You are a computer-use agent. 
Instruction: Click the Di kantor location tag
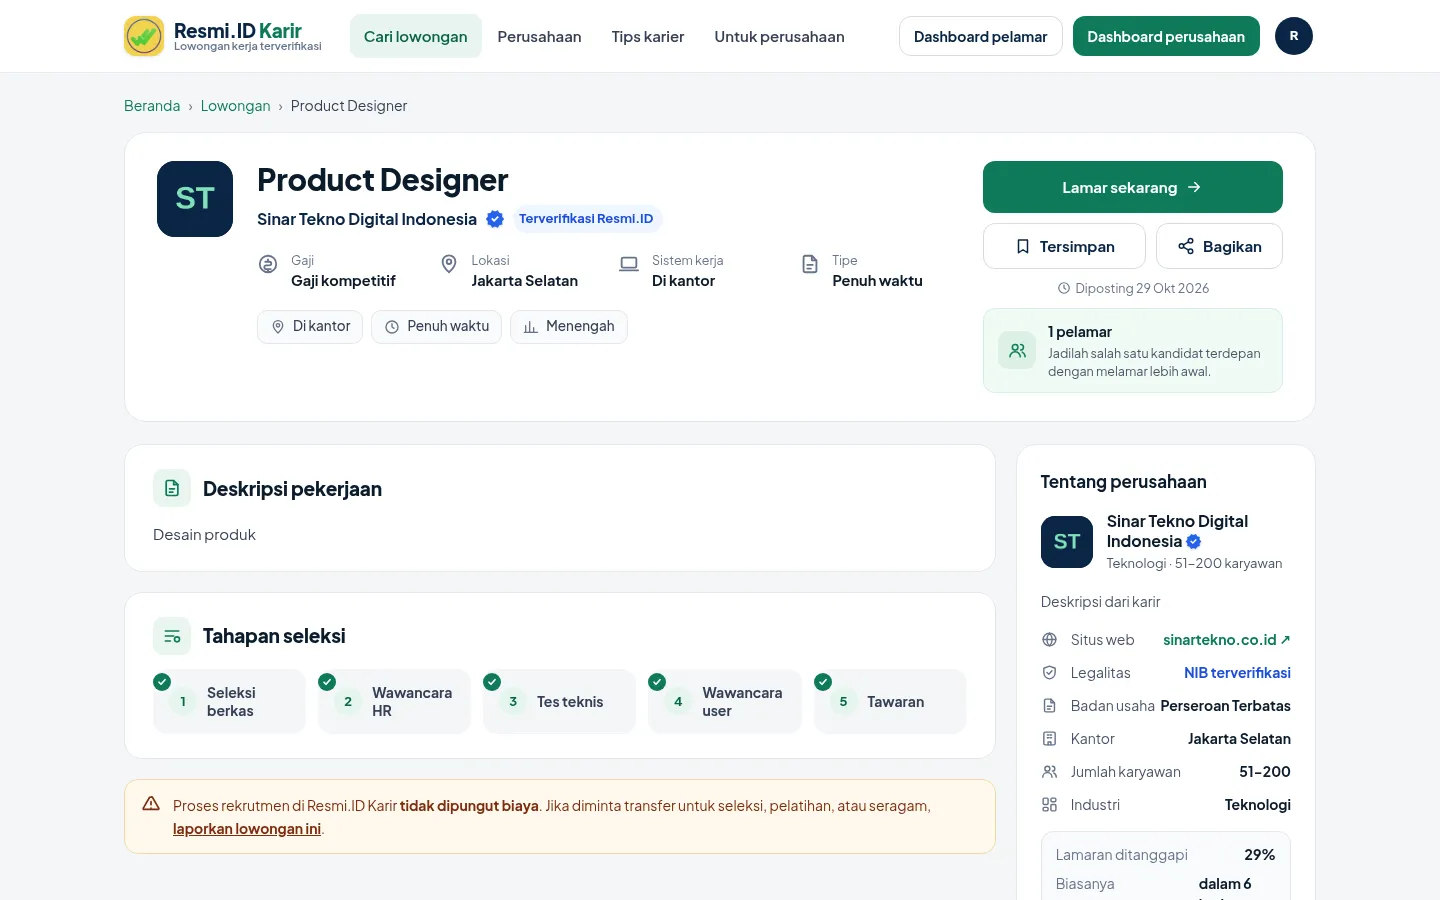[310, 327]
